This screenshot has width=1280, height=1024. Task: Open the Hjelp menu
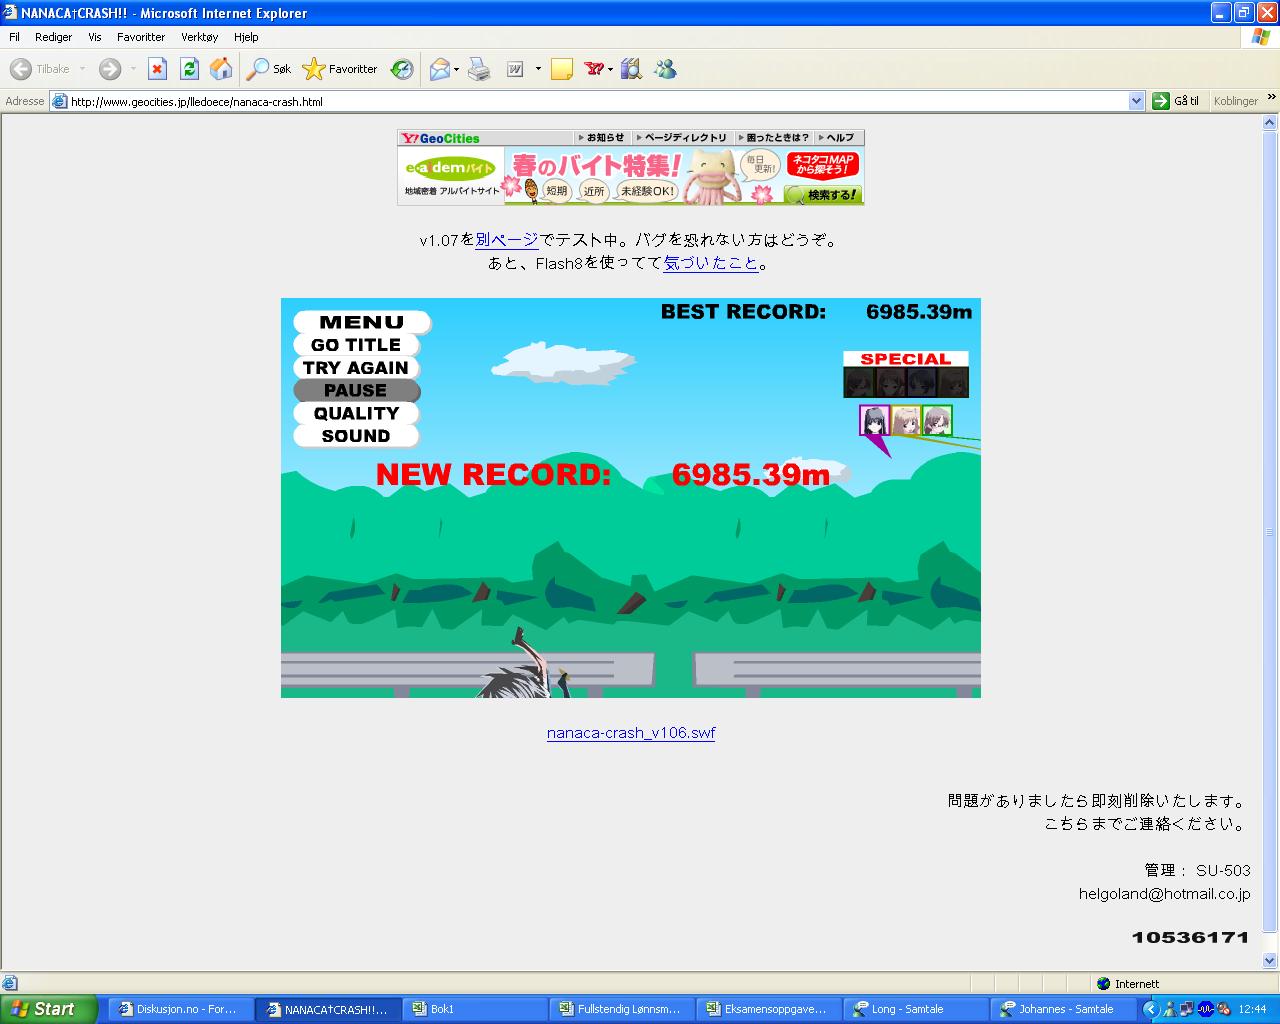[x=246, y=37]
